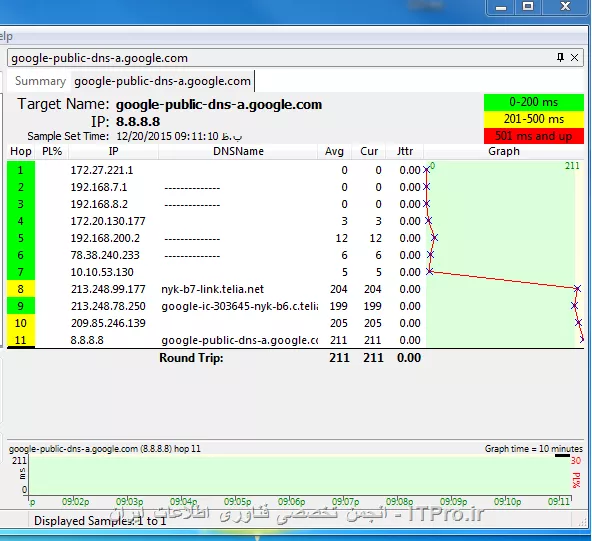Click IP address 78.38.240.233
592x541 pixels.
click(x=105, y=255)
